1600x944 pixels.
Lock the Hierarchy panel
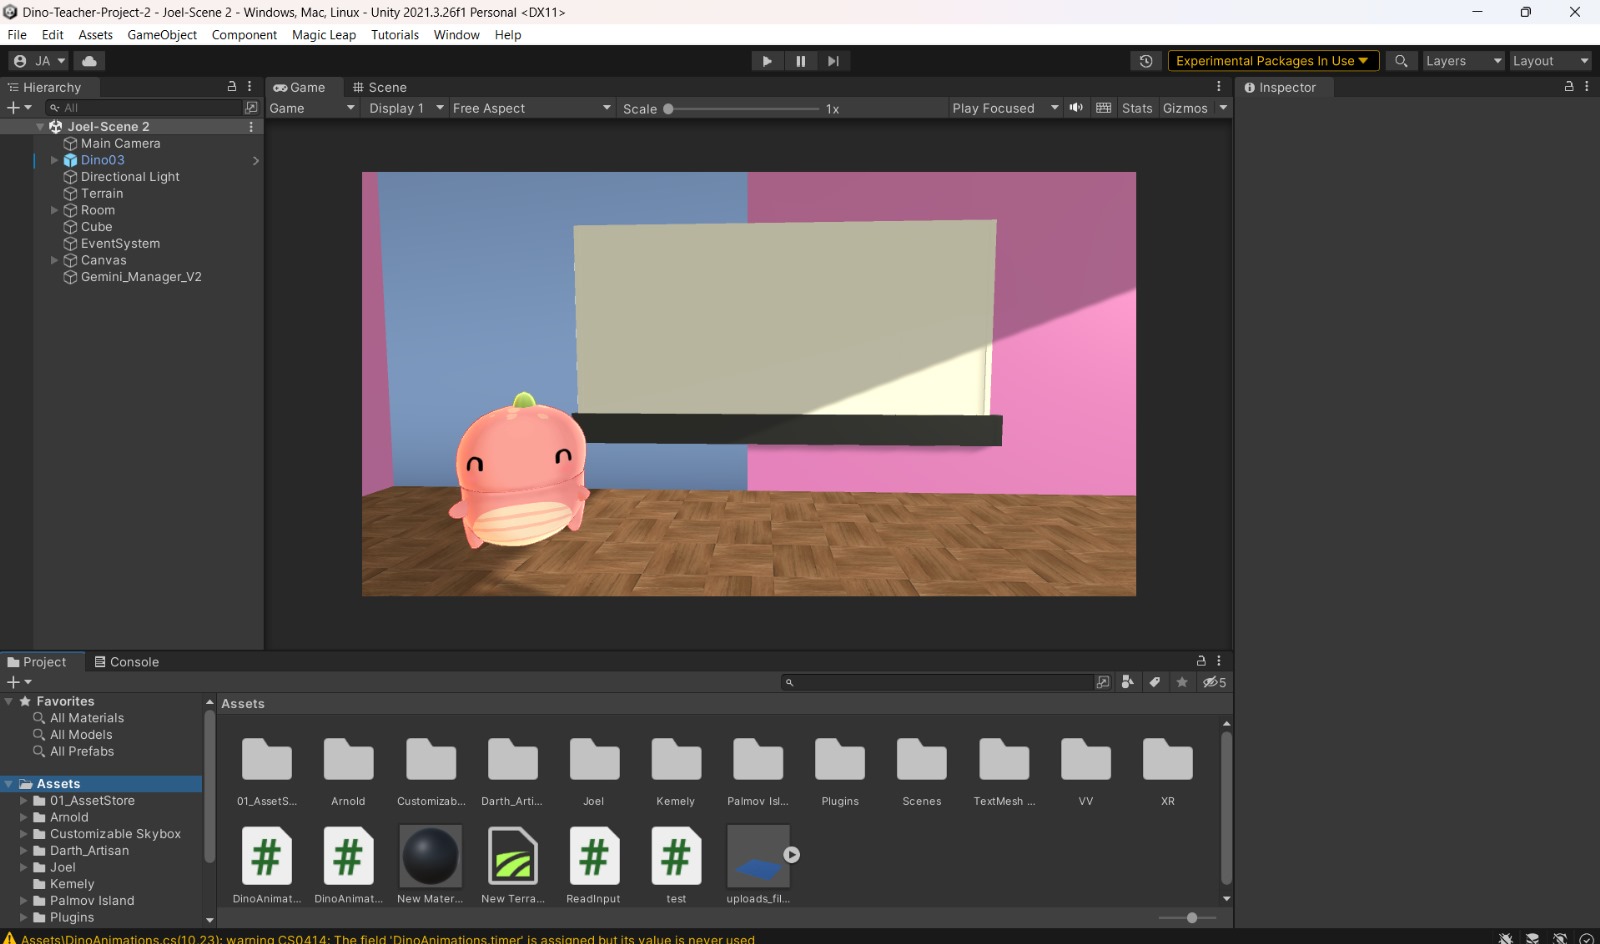point(232,87)
